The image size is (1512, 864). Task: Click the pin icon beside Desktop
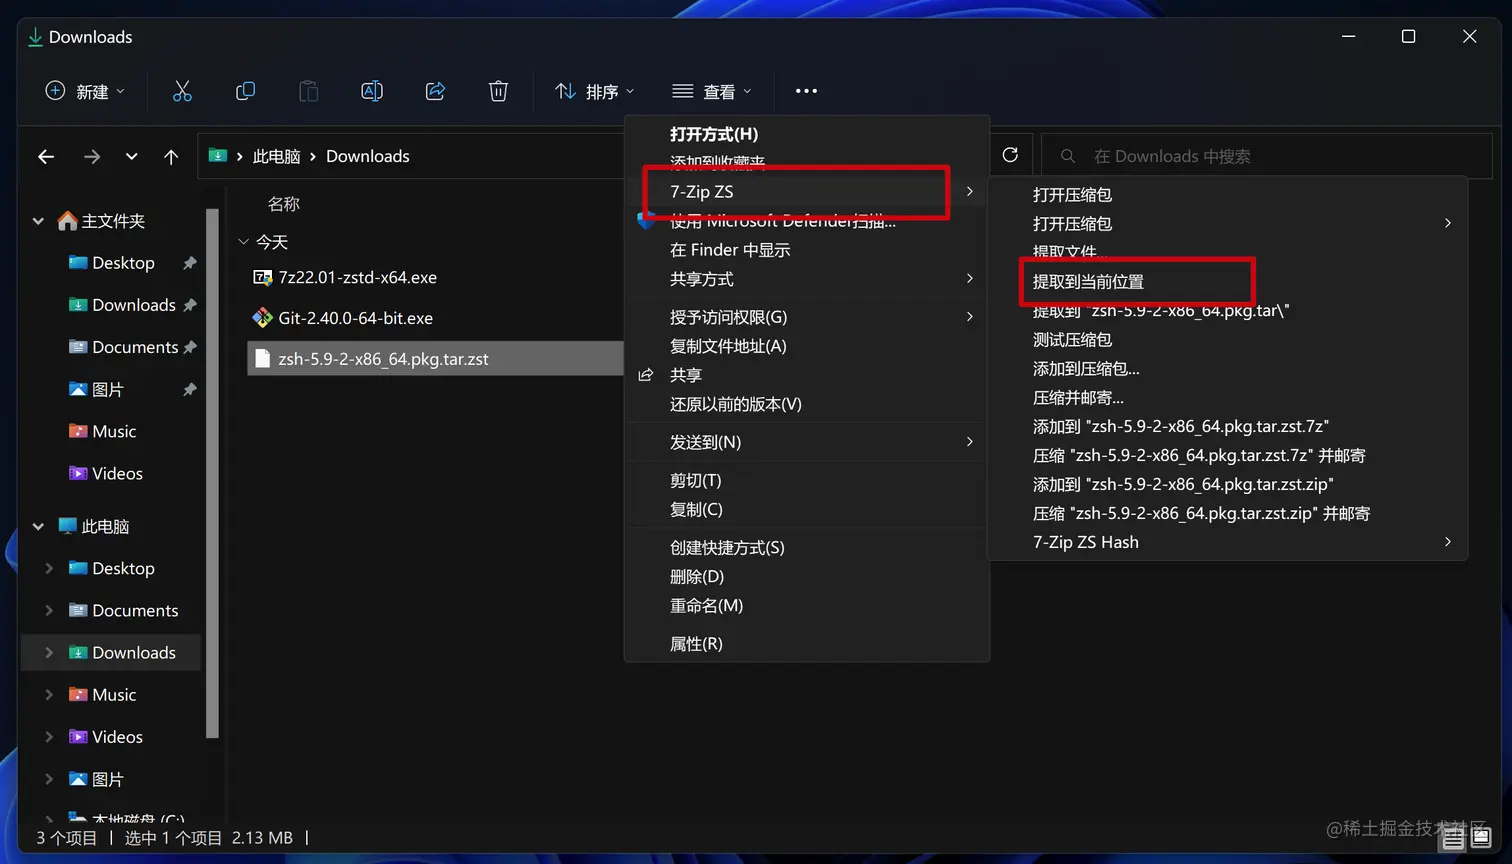pyautogui.click(x=189, y=263)
